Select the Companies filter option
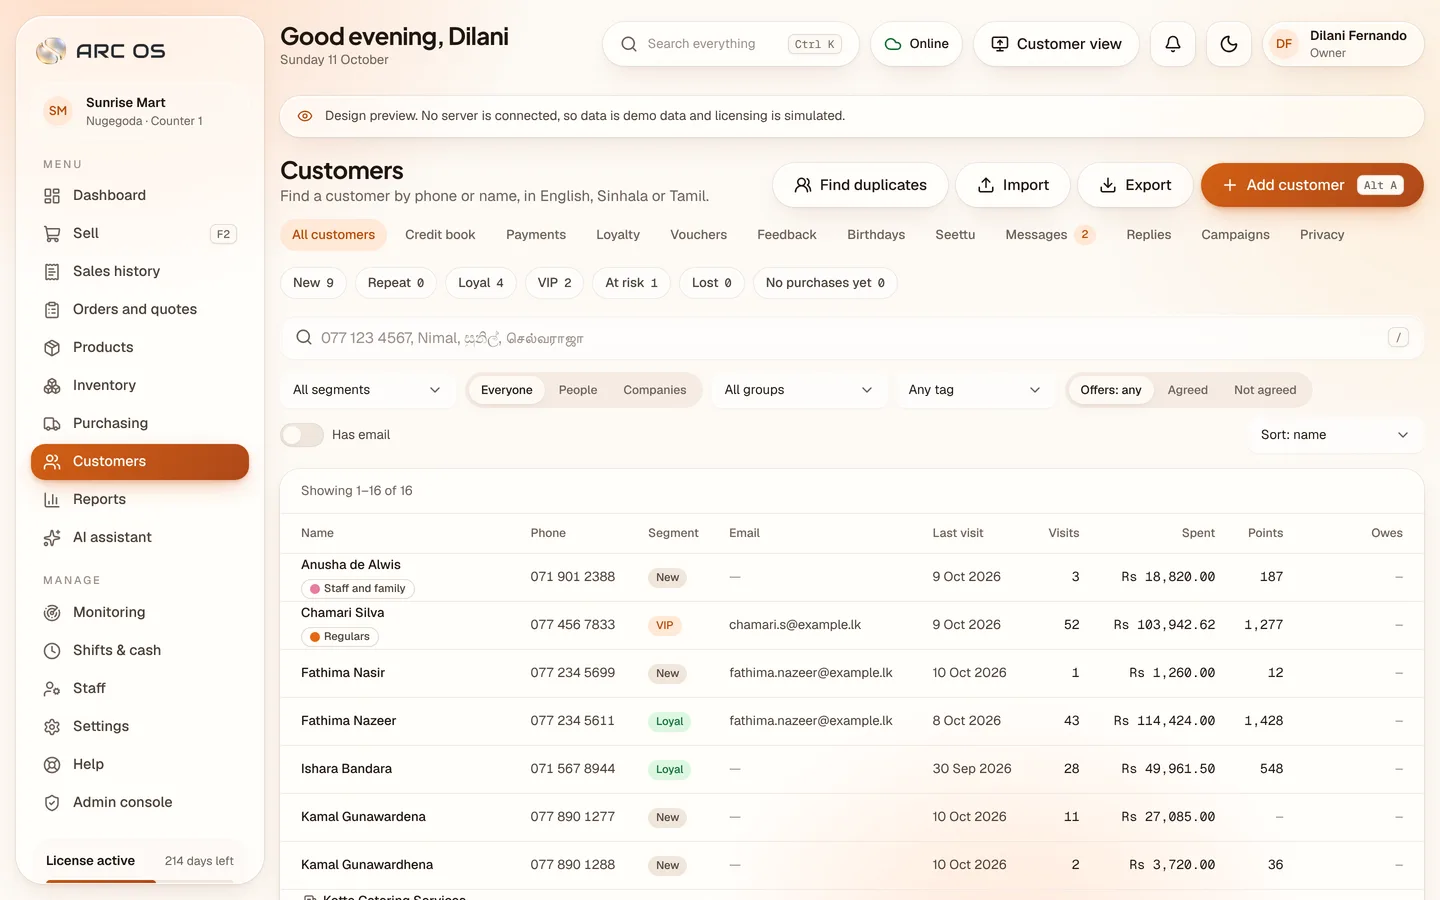Screen dimensions: 1440x900 click(655, 390)
